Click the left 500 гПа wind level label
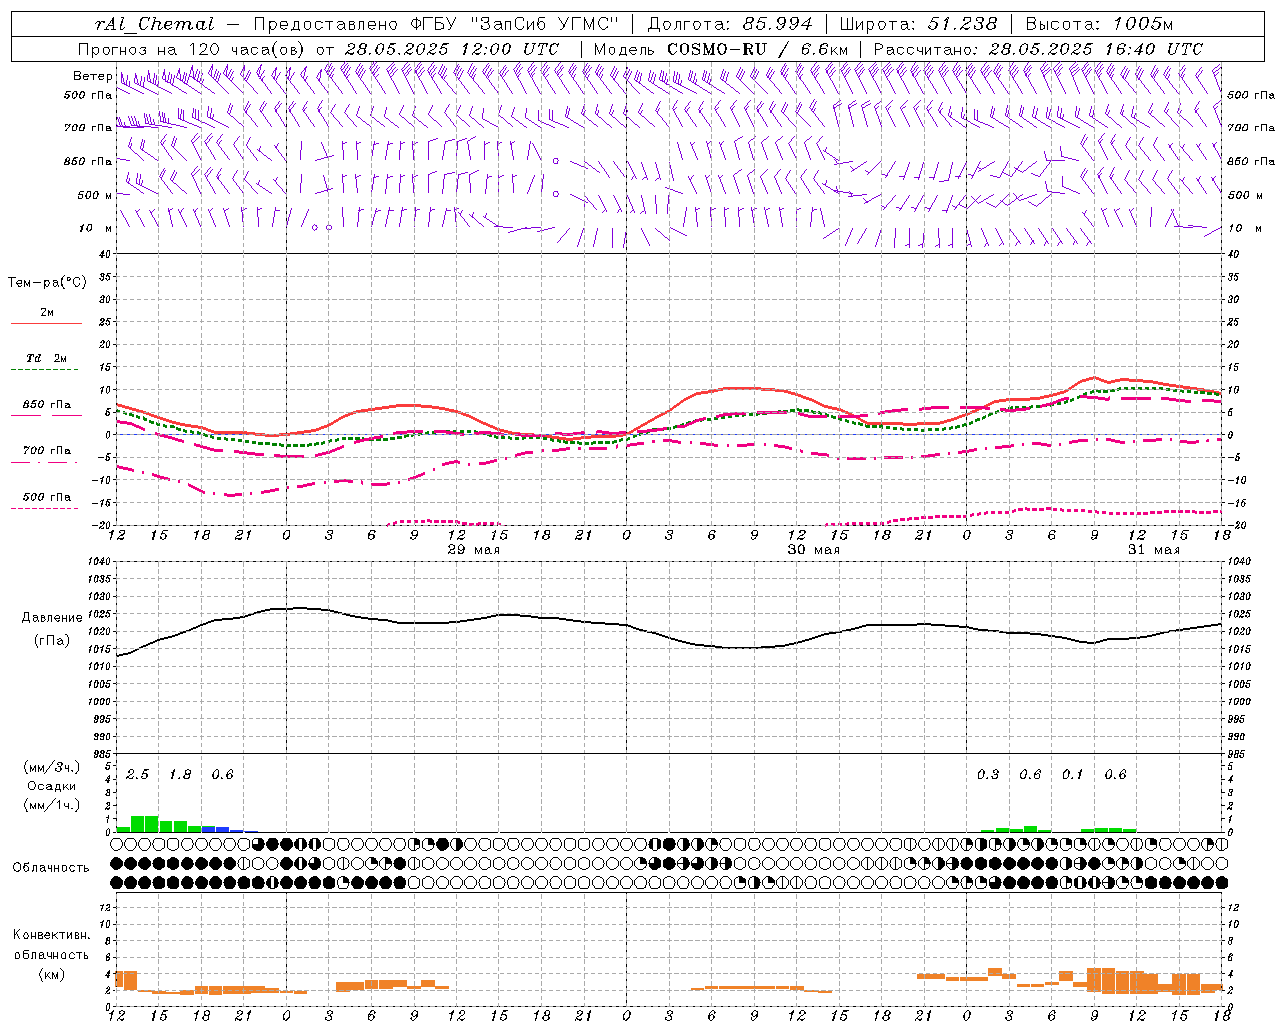1280x1024 pixels. click(88, 95)
